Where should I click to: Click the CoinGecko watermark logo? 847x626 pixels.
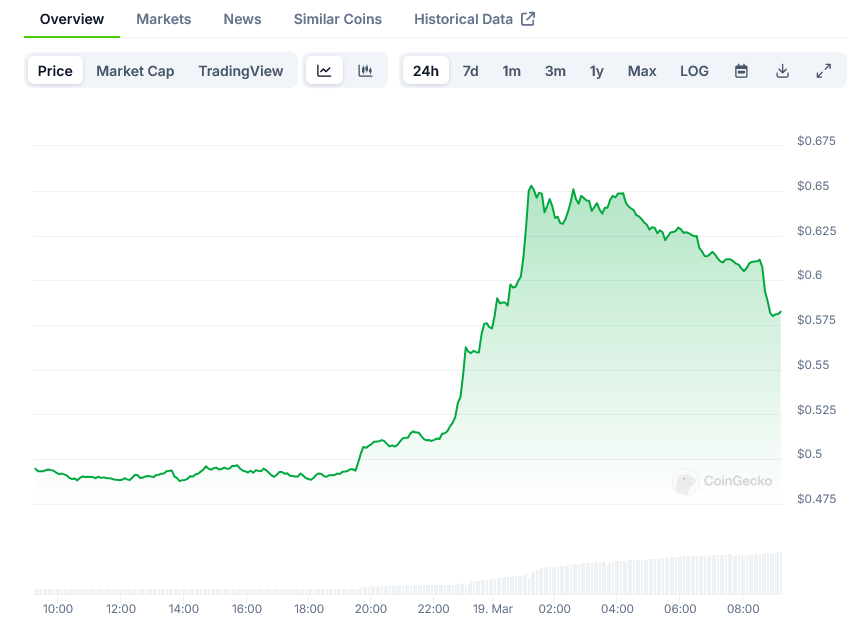pos(686,482)
